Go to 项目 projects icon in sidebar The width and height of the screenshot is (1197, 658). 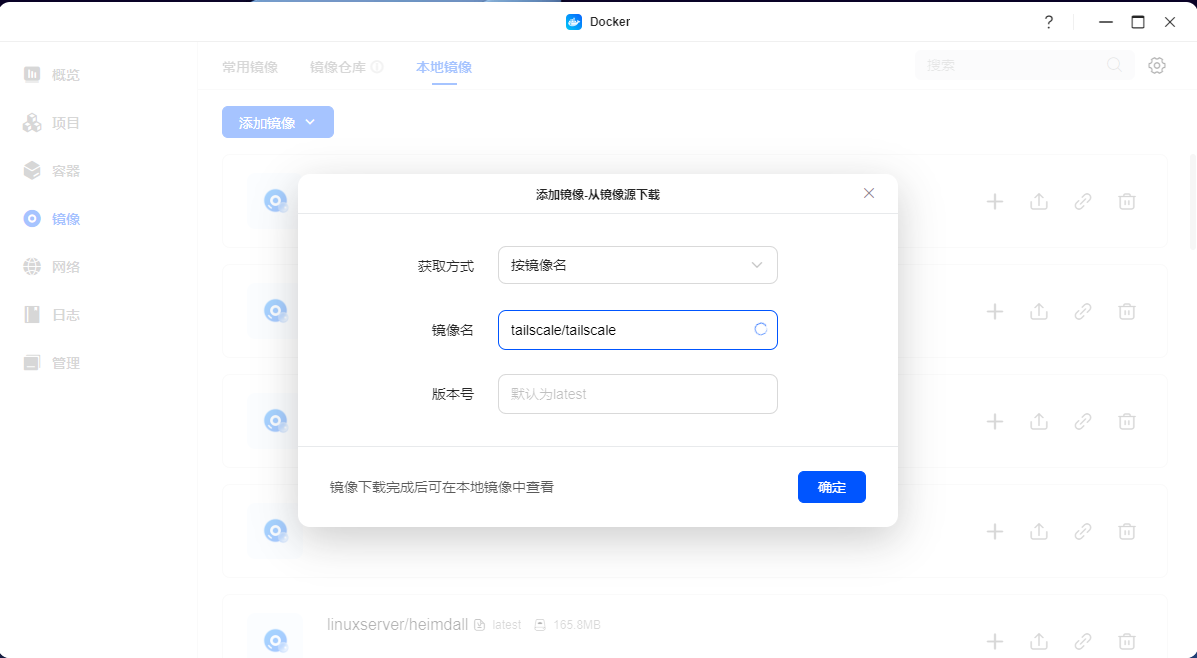[x=32, y=123]
